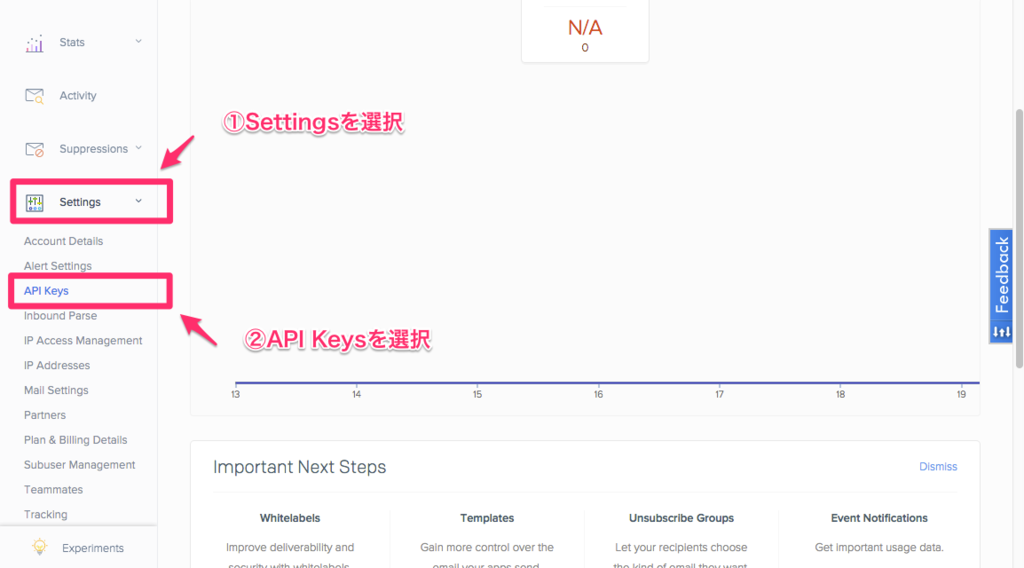Click the Settings sliders icon
The width and height of the screenshot is (1024, 568).
[35, 202]
